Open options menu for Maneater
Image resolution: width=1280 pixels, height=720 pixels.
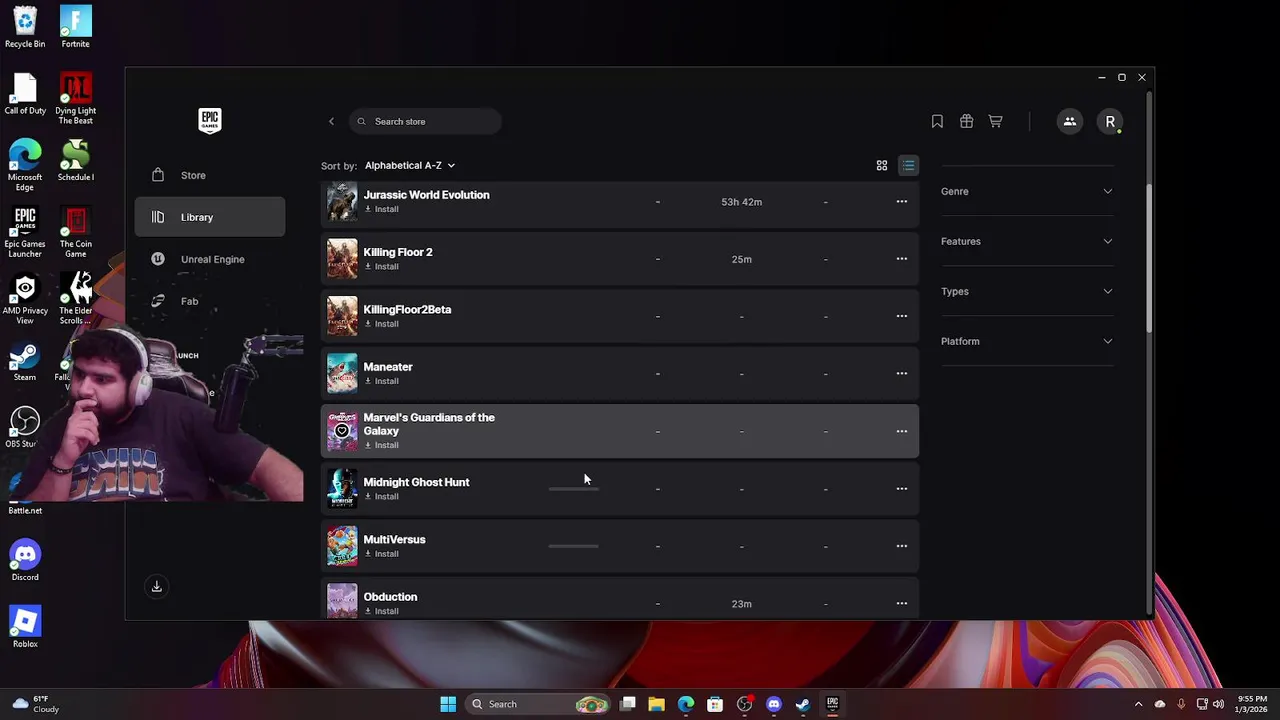pos(901,373)
